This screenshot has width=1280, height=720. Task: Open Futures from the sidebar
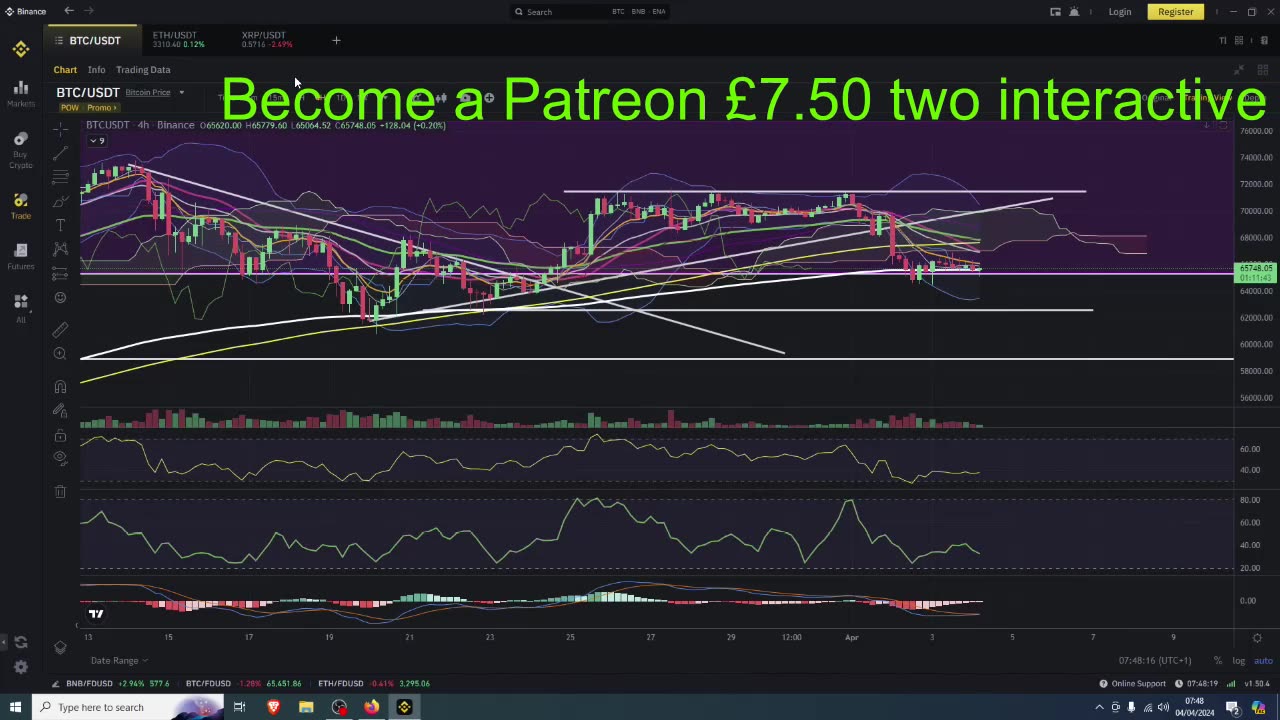point(21,256)
